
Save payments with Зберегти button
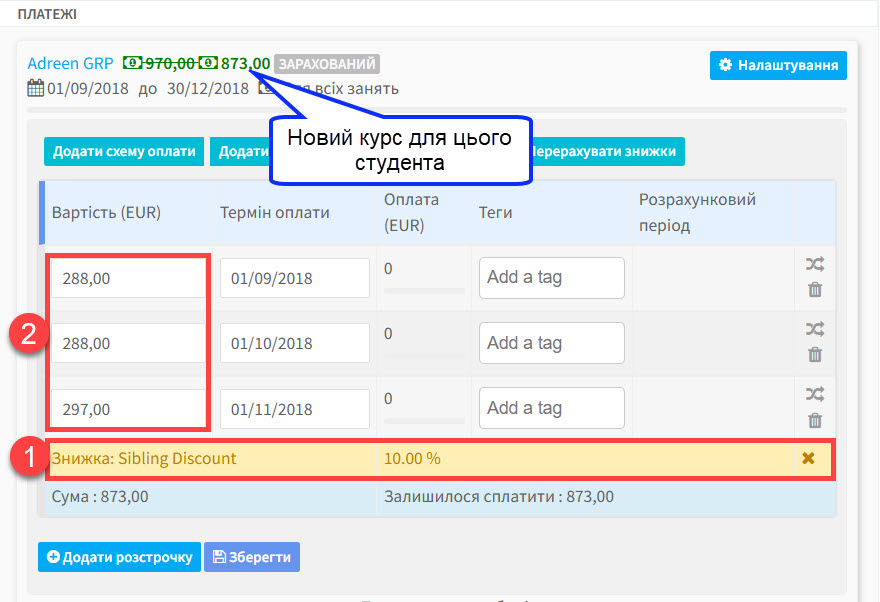pos(252,557)
